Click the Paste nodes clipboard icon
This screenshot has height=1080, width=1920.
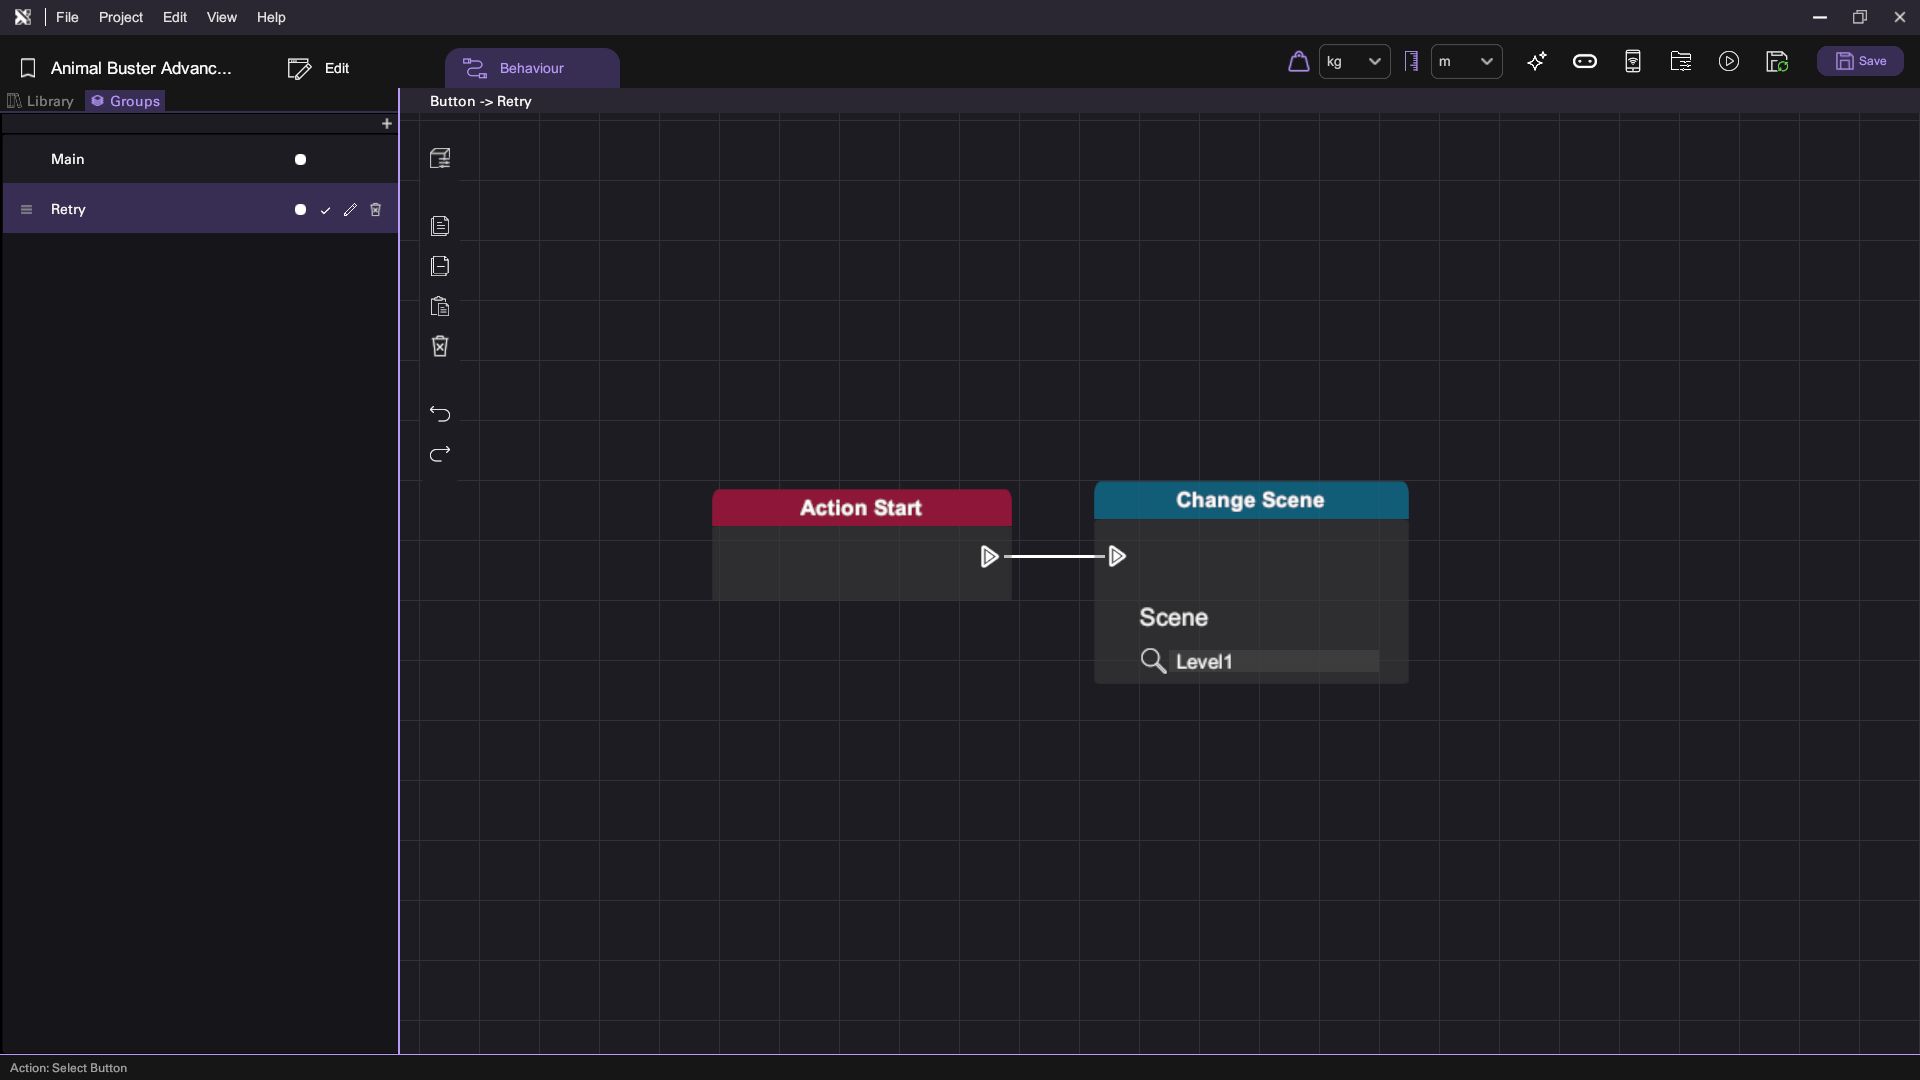(x=440, y=307)
